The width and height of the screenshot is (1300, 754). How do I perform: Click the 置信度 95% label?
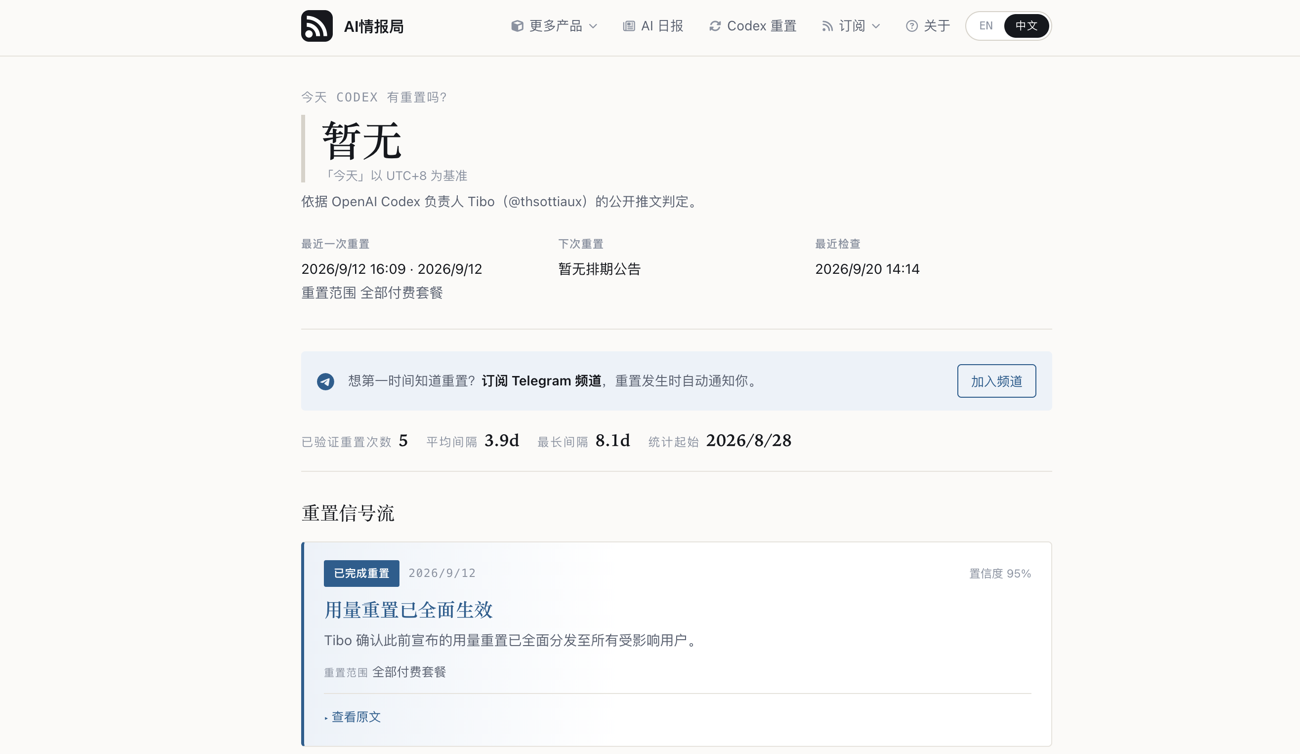tap(1000, 574)
